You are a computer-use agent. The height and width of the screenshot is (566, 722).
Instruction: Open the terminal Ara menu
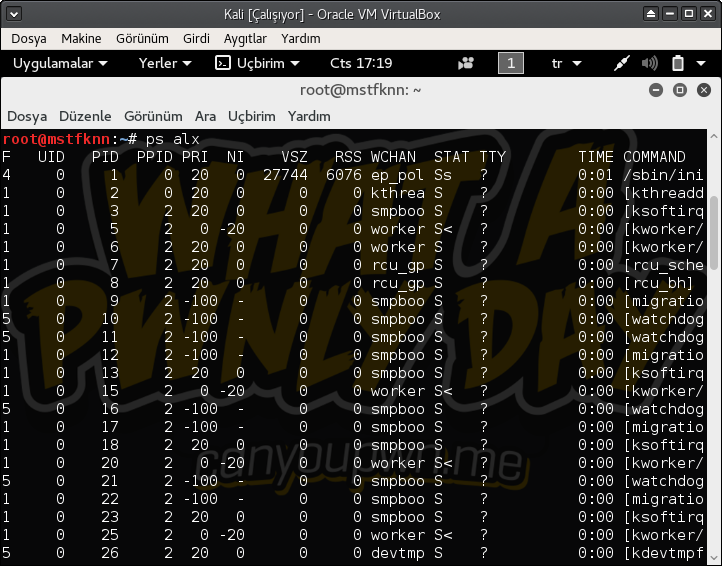pyautogui.click(x=205, y=116)
